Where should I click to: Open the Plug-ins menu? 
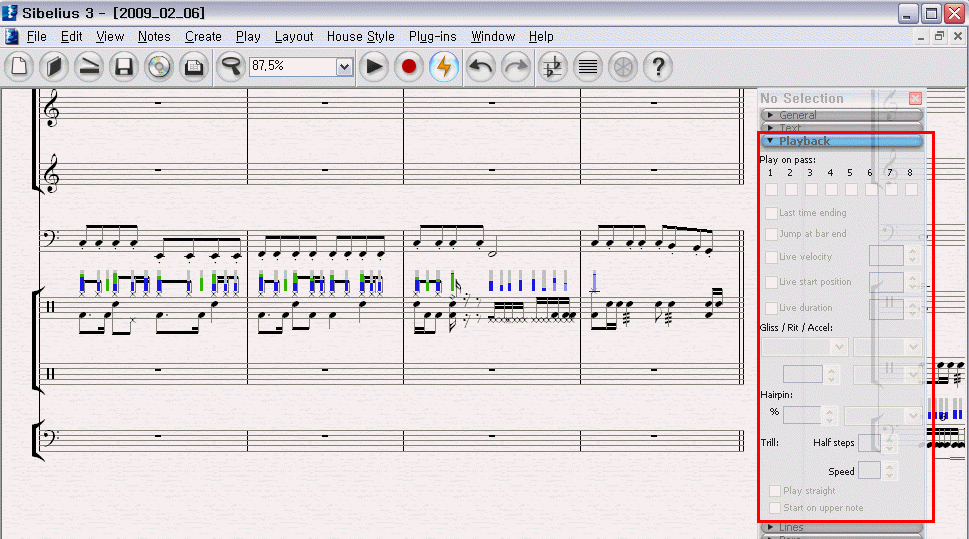tap(432, 37)
